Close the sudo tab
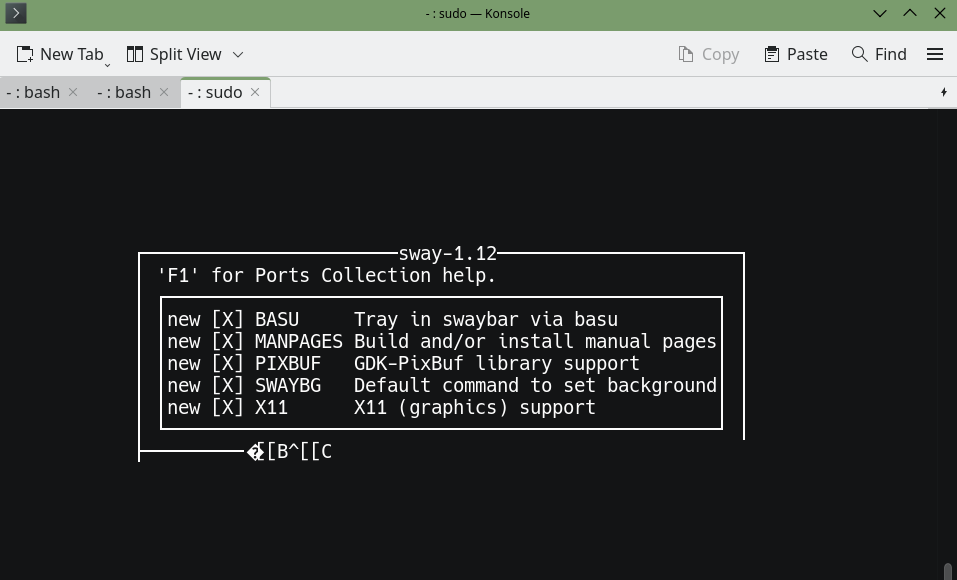 255,92
